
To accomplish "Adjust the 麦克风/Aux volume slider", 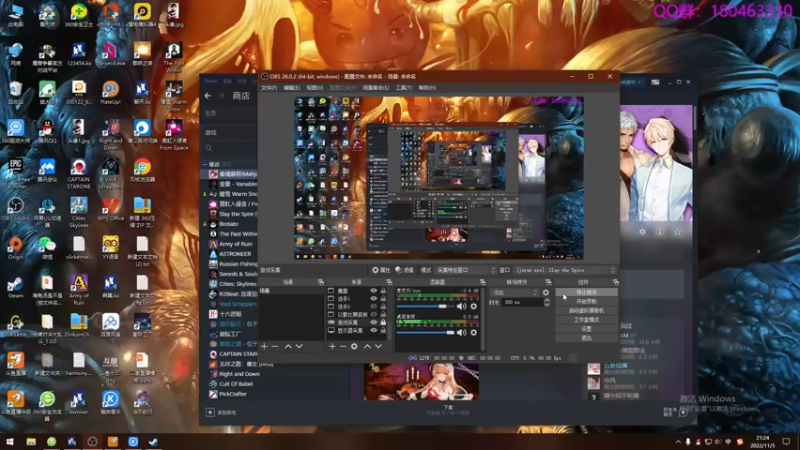I will pyautogui.click(x=425, y=306).
